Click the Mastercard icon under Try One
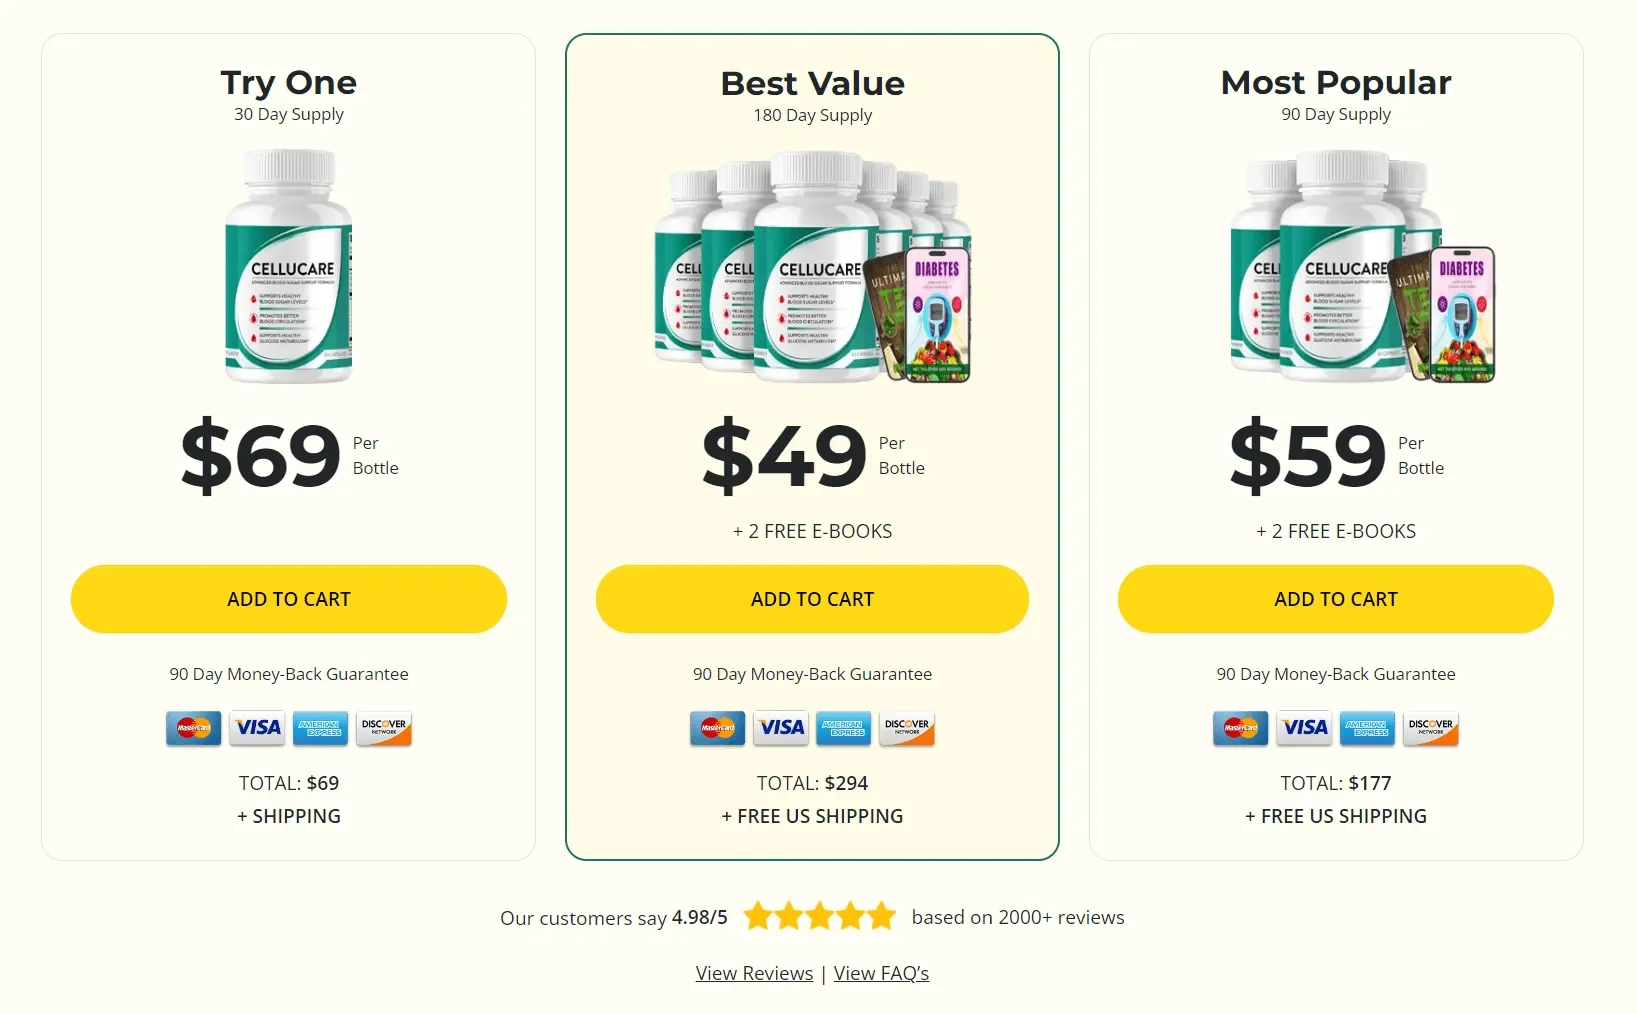This screenshot has height=1014, width=1637. [x=193, y=728]
